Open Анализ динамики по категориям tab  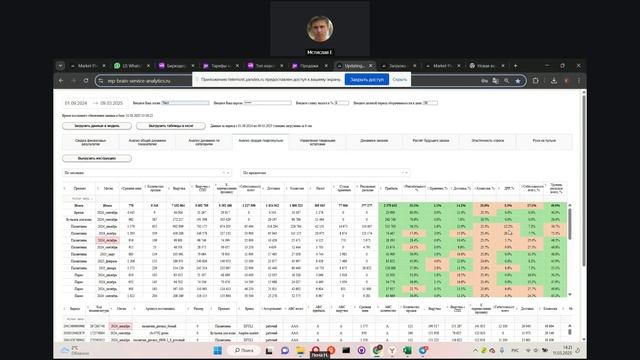coord(204,142)
